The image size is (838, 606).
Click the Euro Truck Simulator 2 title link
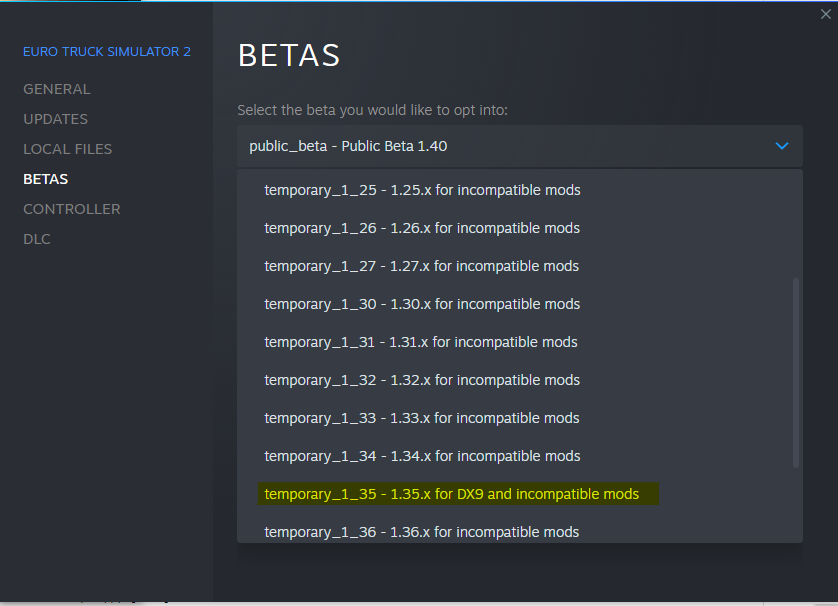(x=107, y=52)
